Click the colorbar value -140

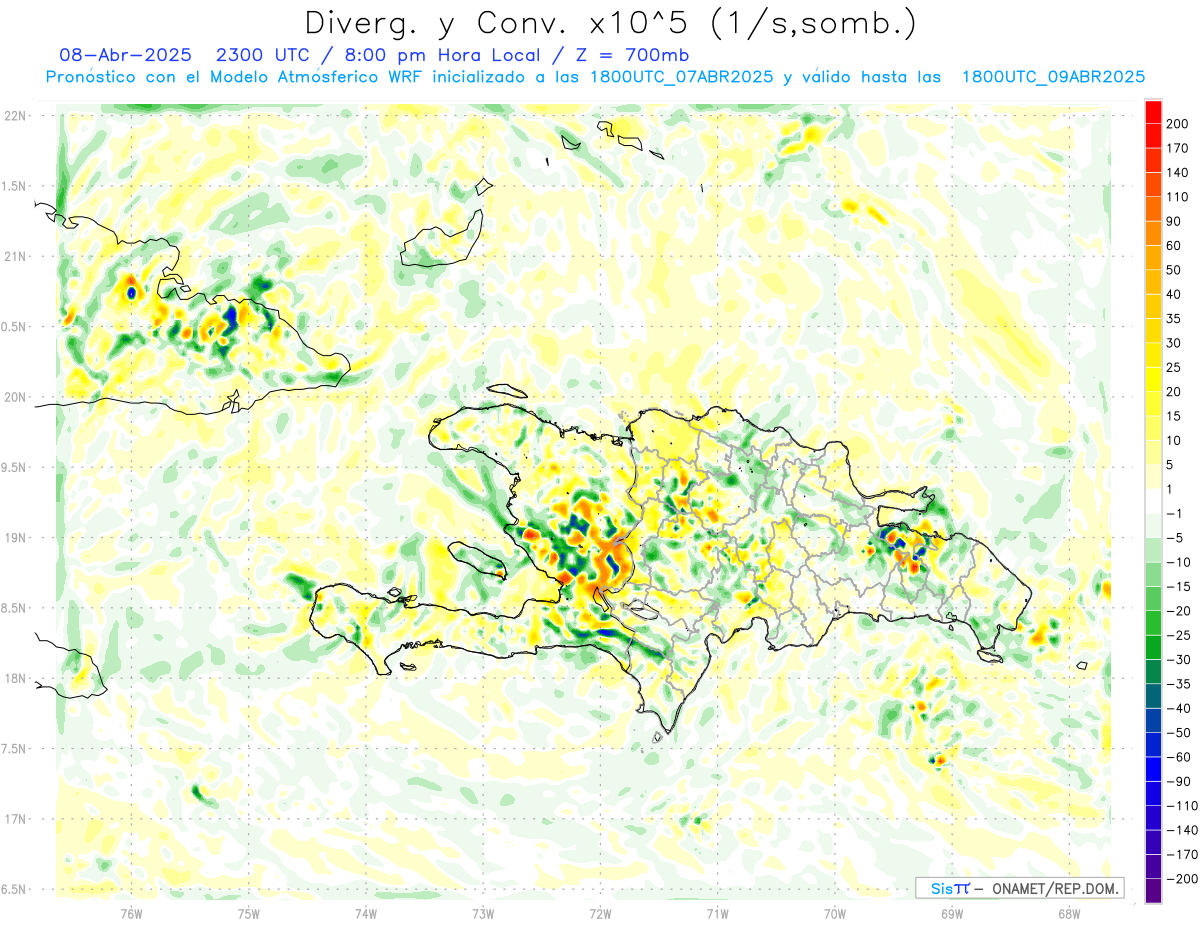tap(1182, 830)
